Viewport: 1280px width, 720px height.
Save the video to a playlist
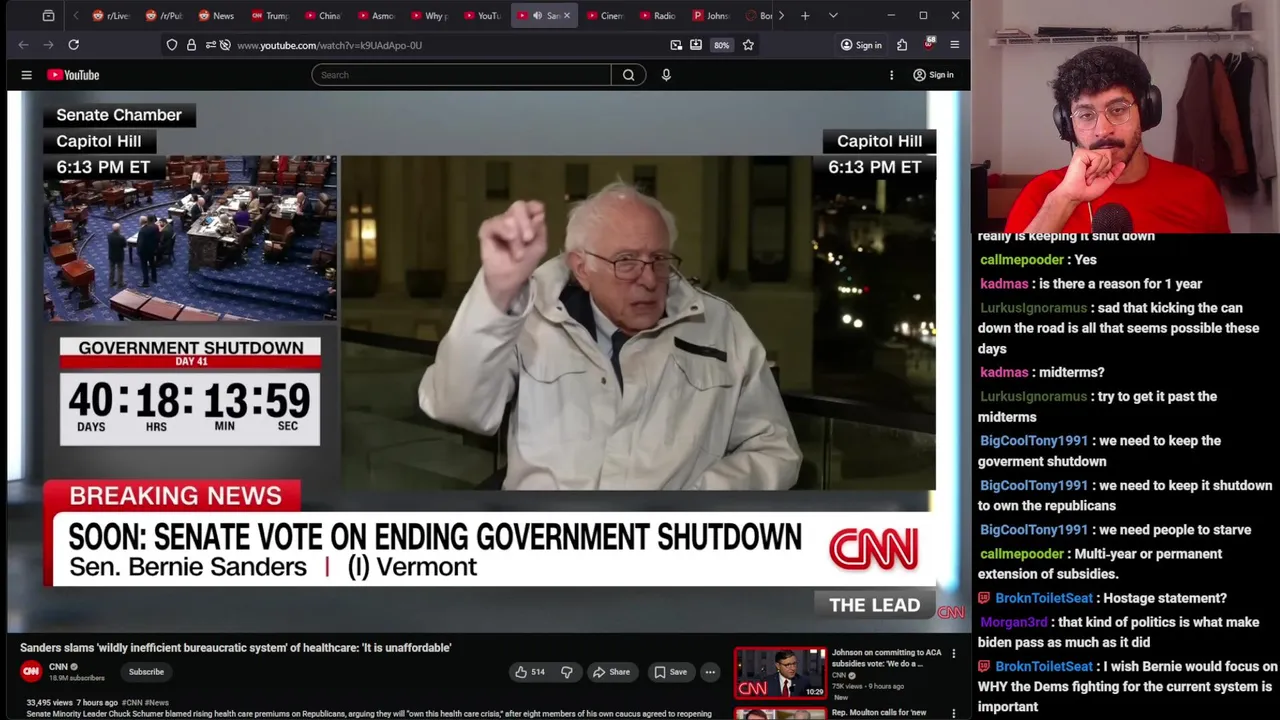pos(670,672)
